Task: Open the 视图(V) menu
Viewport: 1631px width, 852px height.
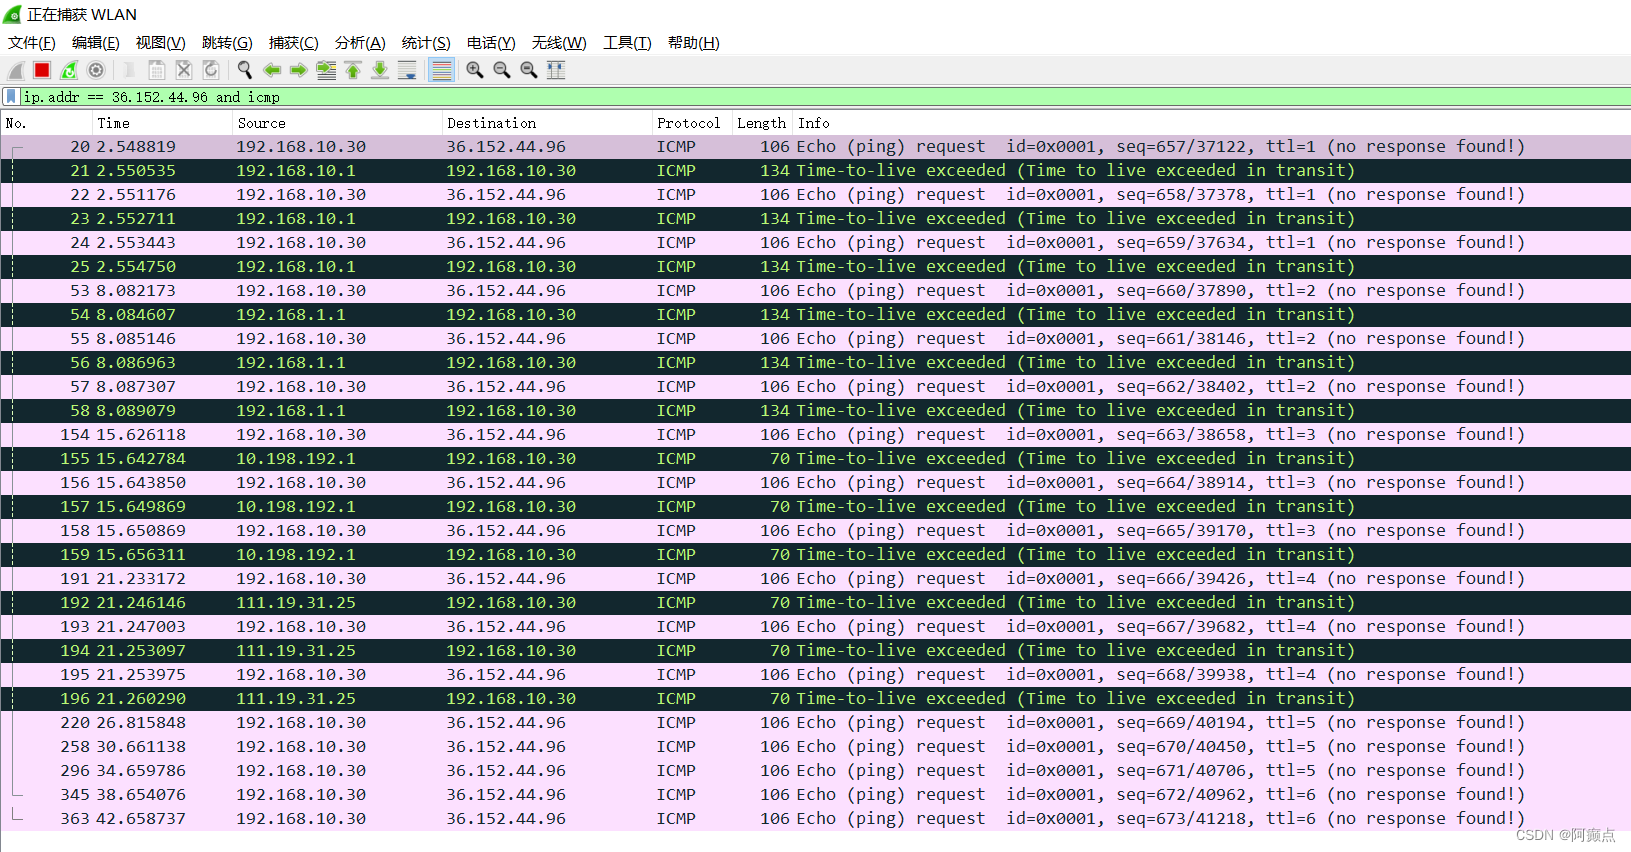Action: click(161, 43)
